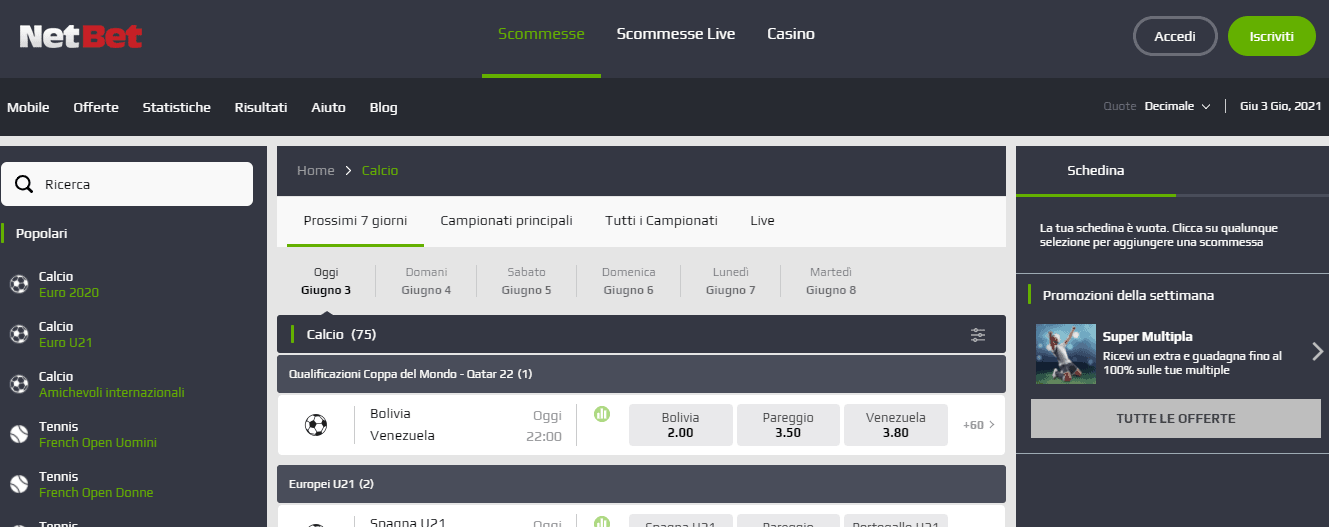Click the Iscriviti sign-up button
The width and height of the screenshot is (1329, 527).
tap(1272, 36)
